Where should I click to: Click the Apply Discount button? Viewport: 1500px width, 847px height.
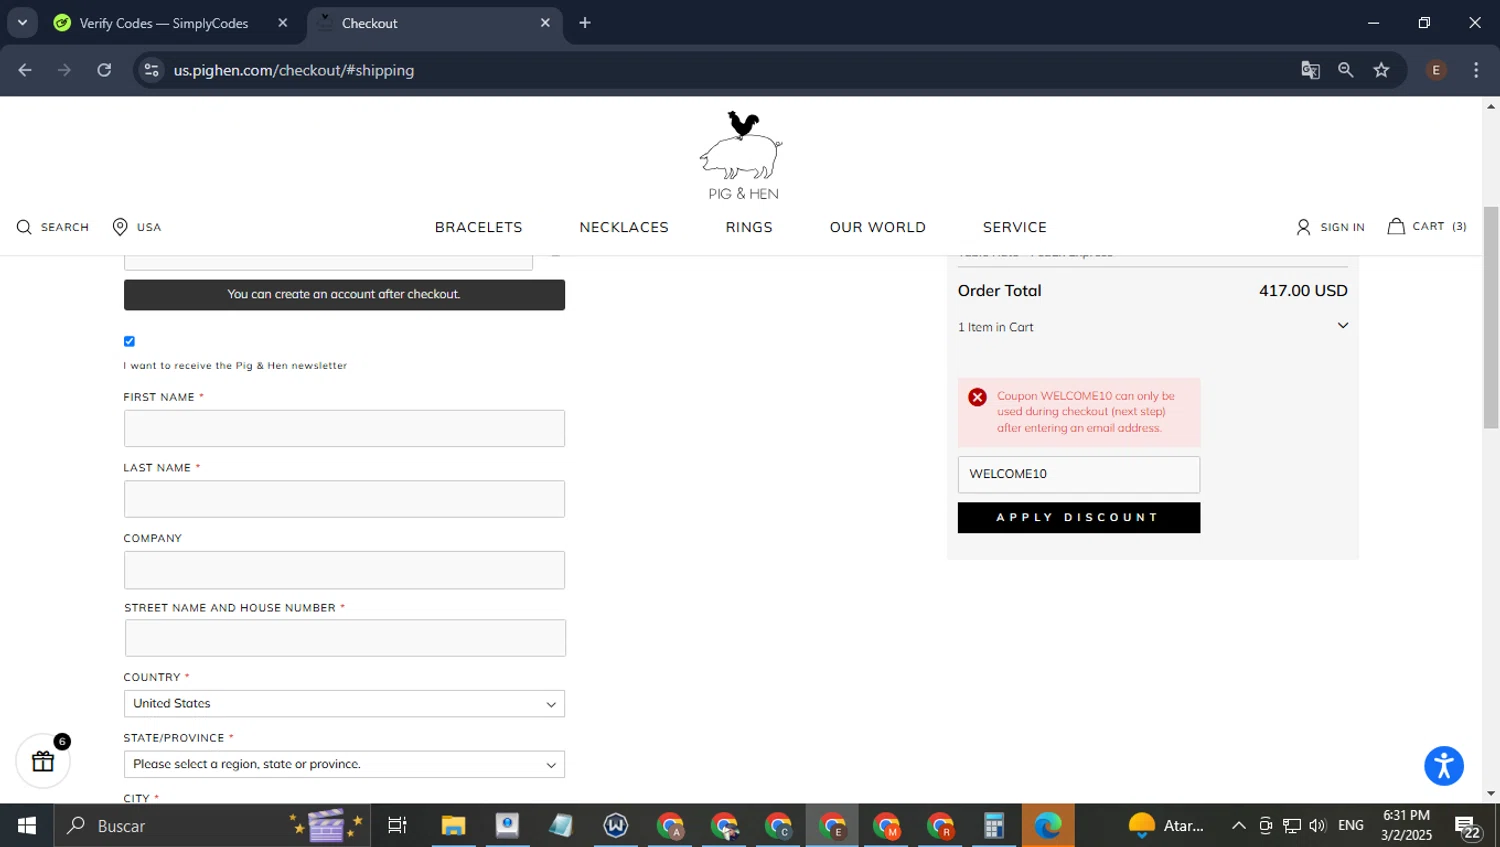(x=1078, y=518)
